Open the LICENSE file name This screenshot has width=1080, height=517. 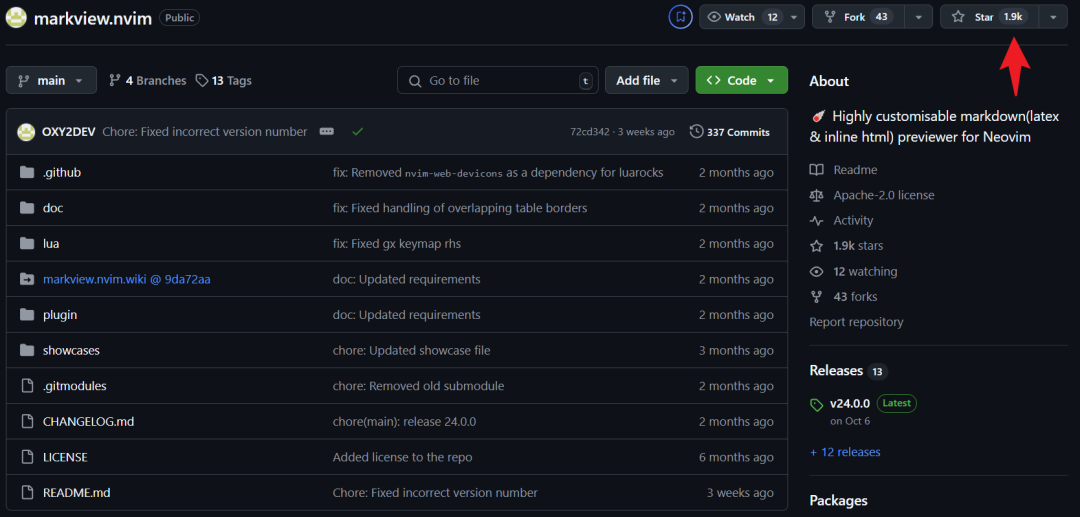point(65,457)
